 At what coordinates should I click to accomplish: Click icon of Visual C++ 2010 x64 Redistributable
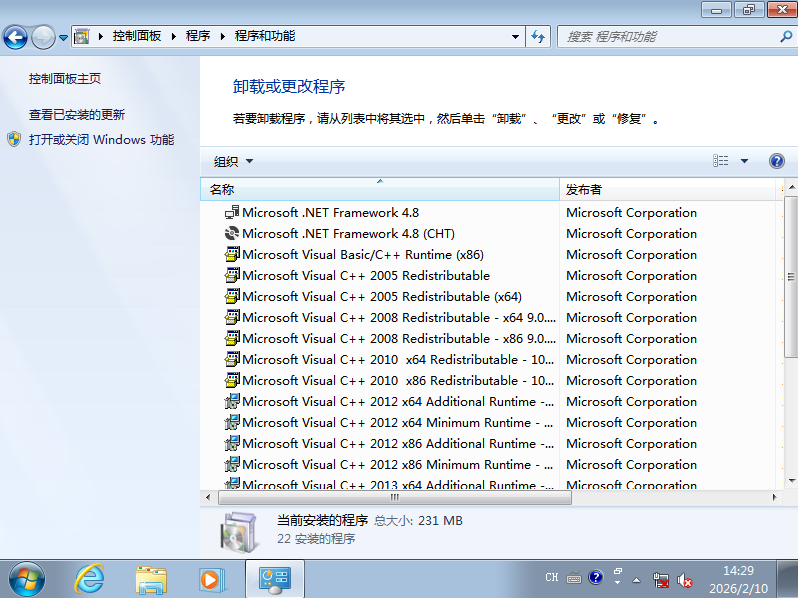tap(232, 359)
